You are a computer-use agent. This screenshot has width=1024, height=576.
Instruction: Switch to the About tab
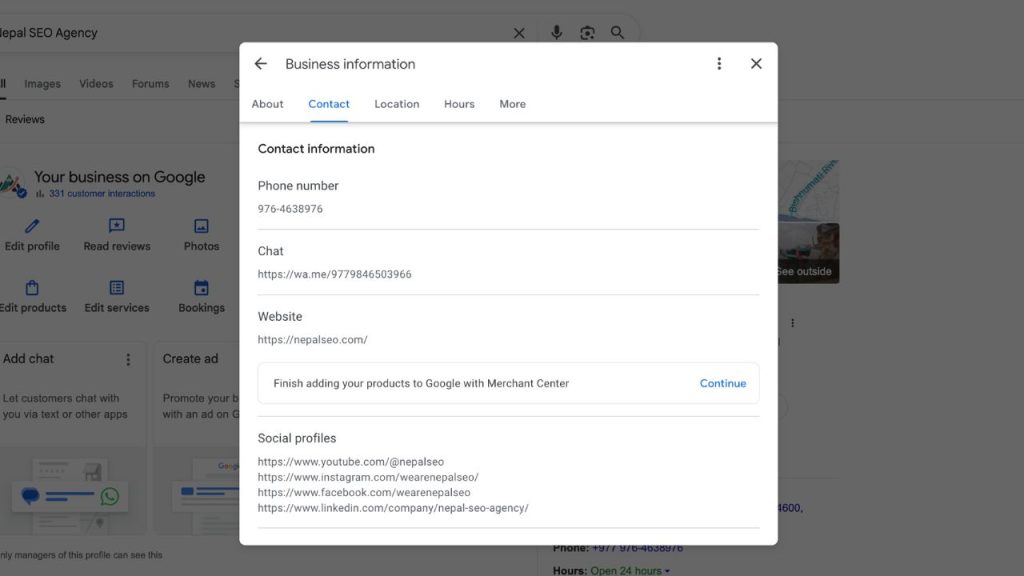click(x=267, y=104)
